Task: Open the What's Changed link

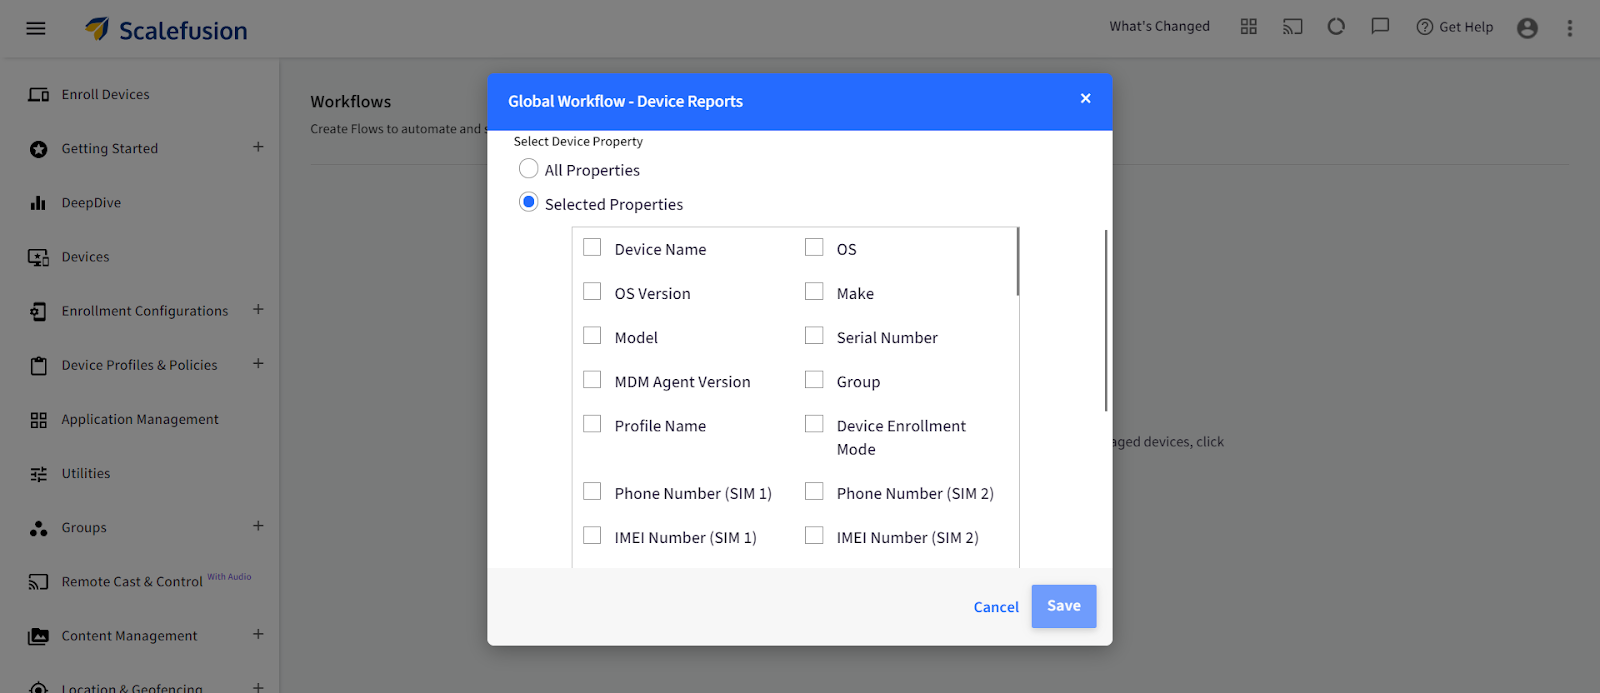Action: (1159, 27)
